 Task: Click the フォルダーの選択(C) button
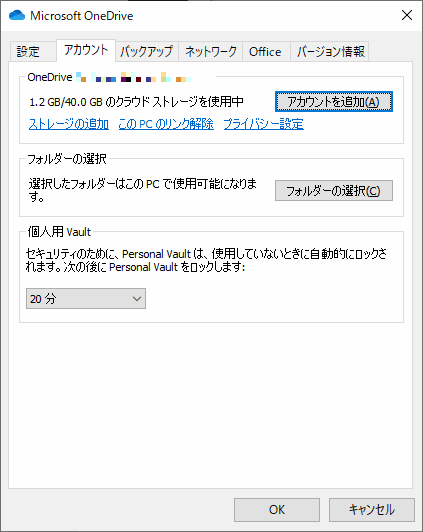click(x=333, y=191)
